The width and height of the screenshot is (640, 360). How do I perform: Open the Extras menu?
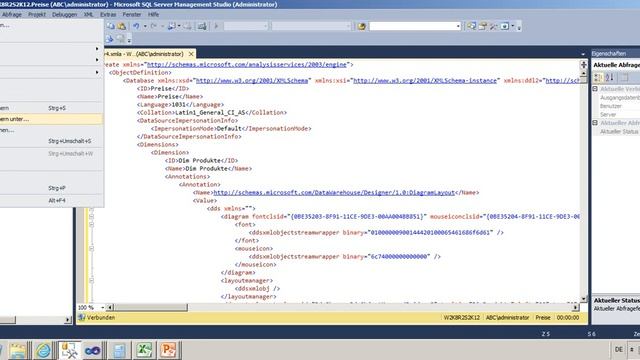coord(108,14)
